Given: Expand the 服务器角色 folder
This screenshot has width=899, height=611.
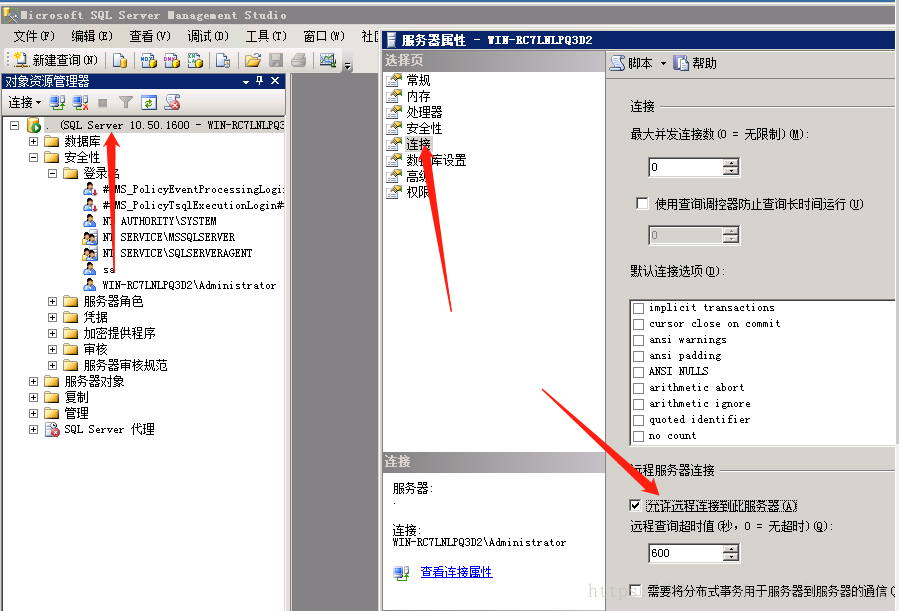Looking at the screenshot, I should (53, 301).
